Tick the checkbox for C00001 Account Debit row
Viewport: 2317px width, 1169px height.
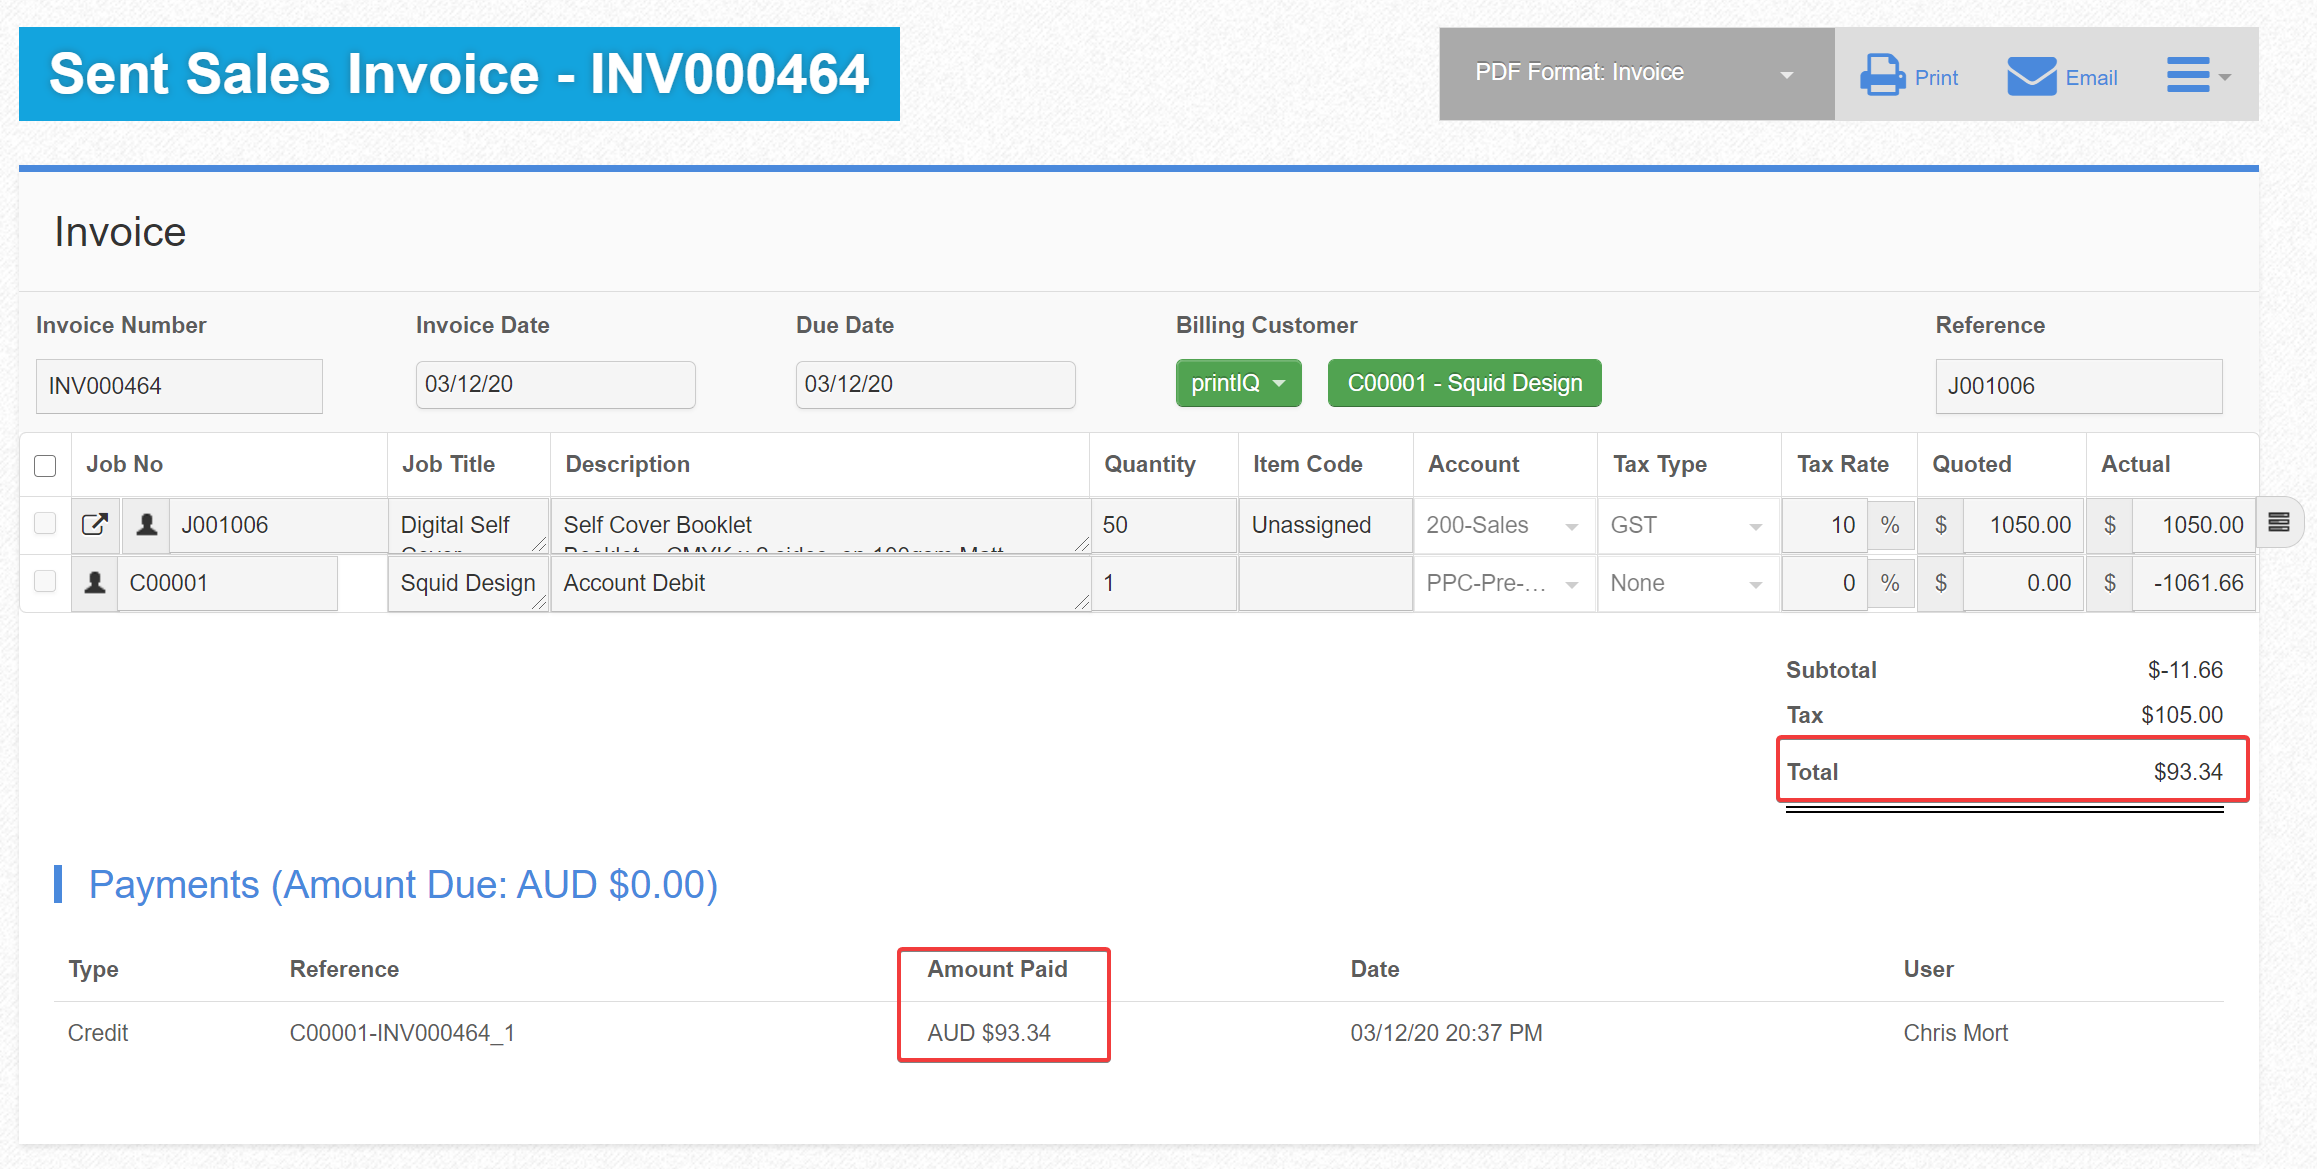coord(45,581)
